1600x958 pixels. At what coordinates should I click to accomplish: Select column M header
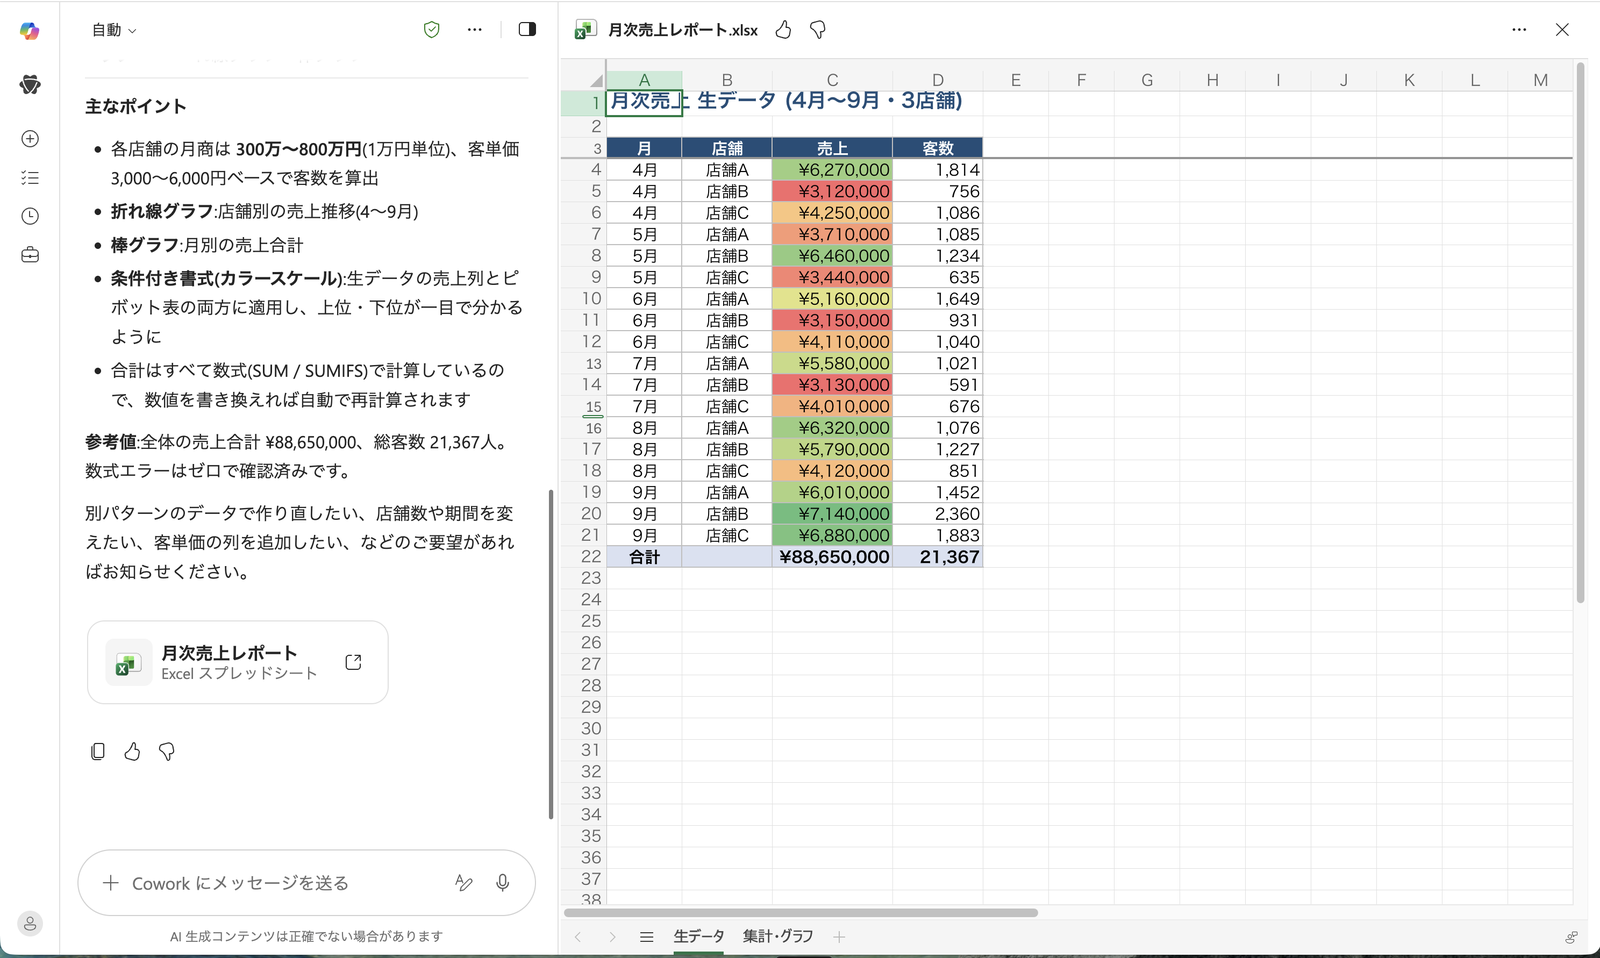tap(1540, 80)
